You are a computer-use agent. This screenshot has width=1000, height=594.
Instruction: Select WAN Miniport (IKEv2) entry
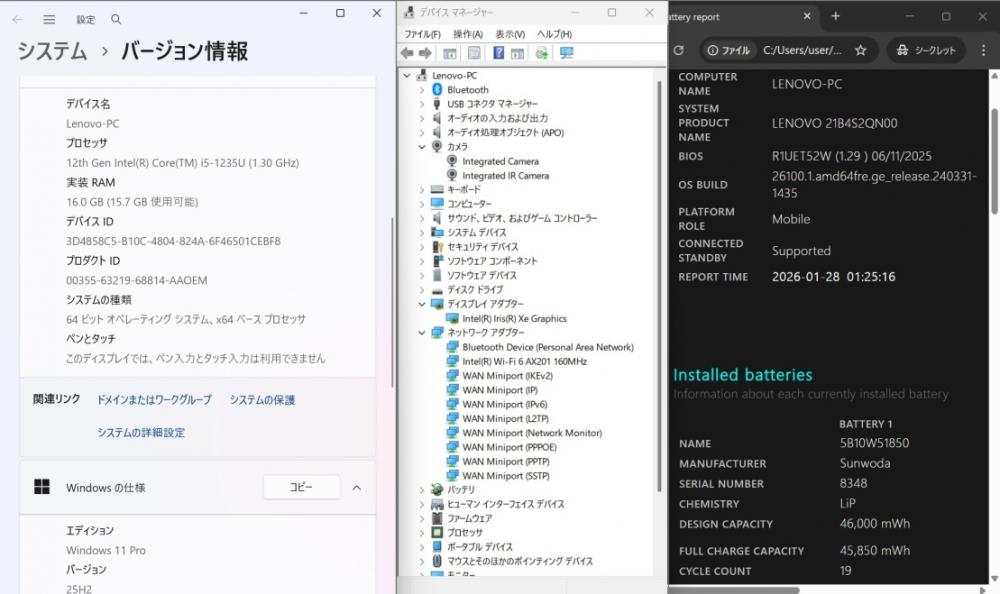[507, 376]
